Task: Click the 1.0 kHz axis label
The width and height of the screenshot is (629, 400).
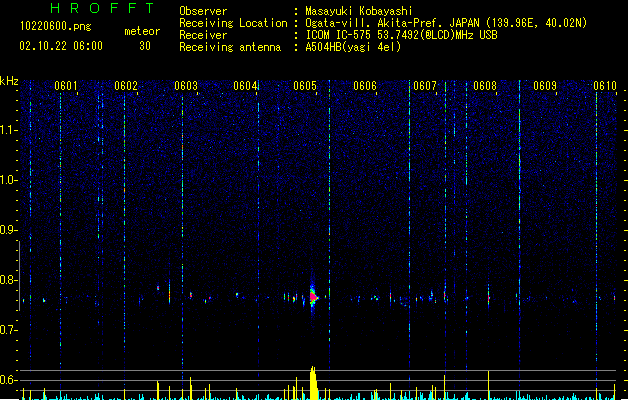Action: pos(8,180)
